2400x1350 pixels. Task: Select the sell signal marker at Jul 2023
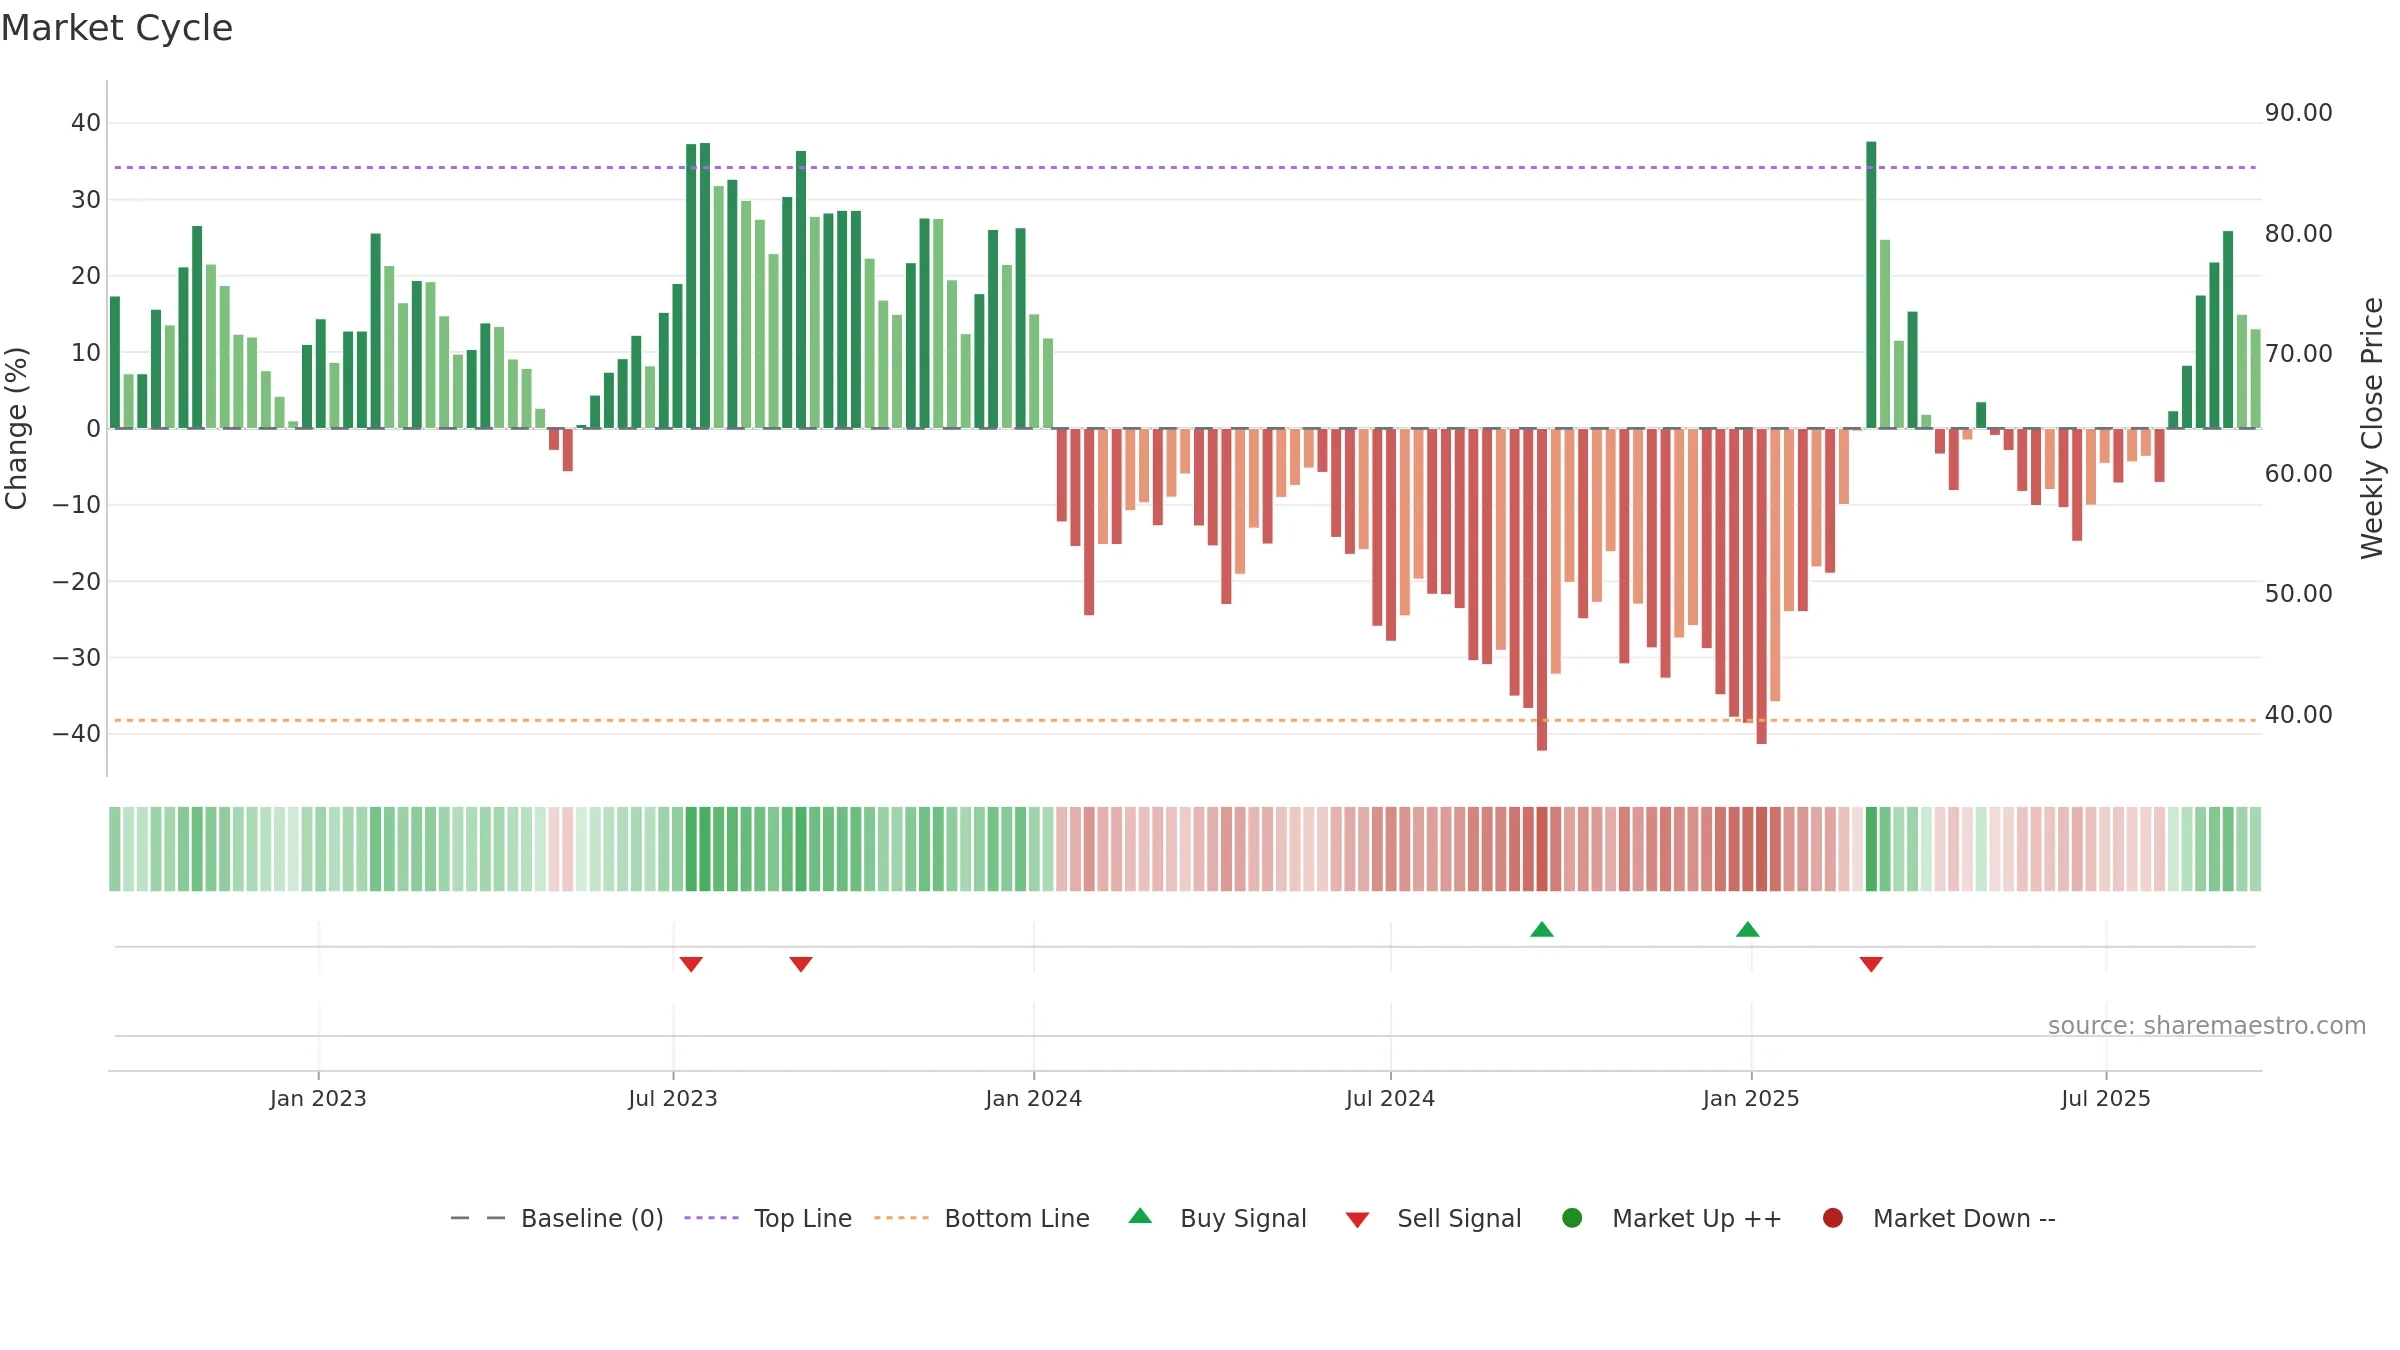click(x=691, y=964)
